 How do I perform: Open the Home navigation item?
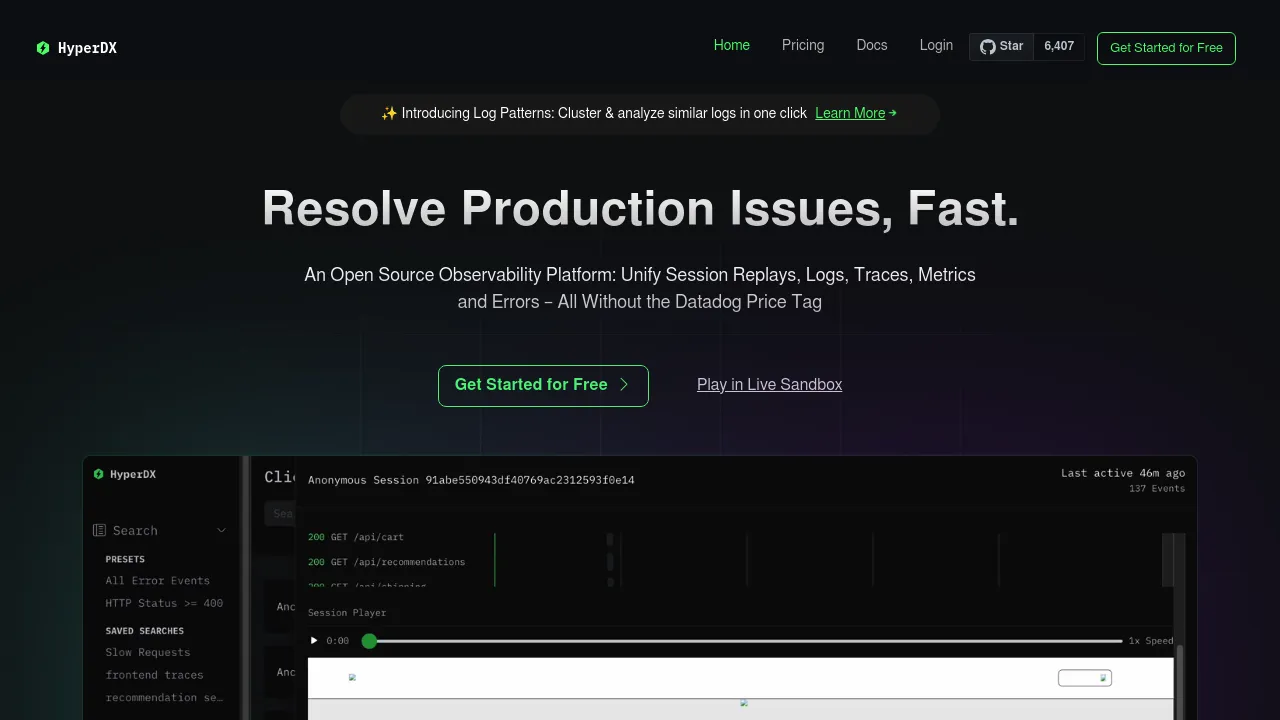731,45
